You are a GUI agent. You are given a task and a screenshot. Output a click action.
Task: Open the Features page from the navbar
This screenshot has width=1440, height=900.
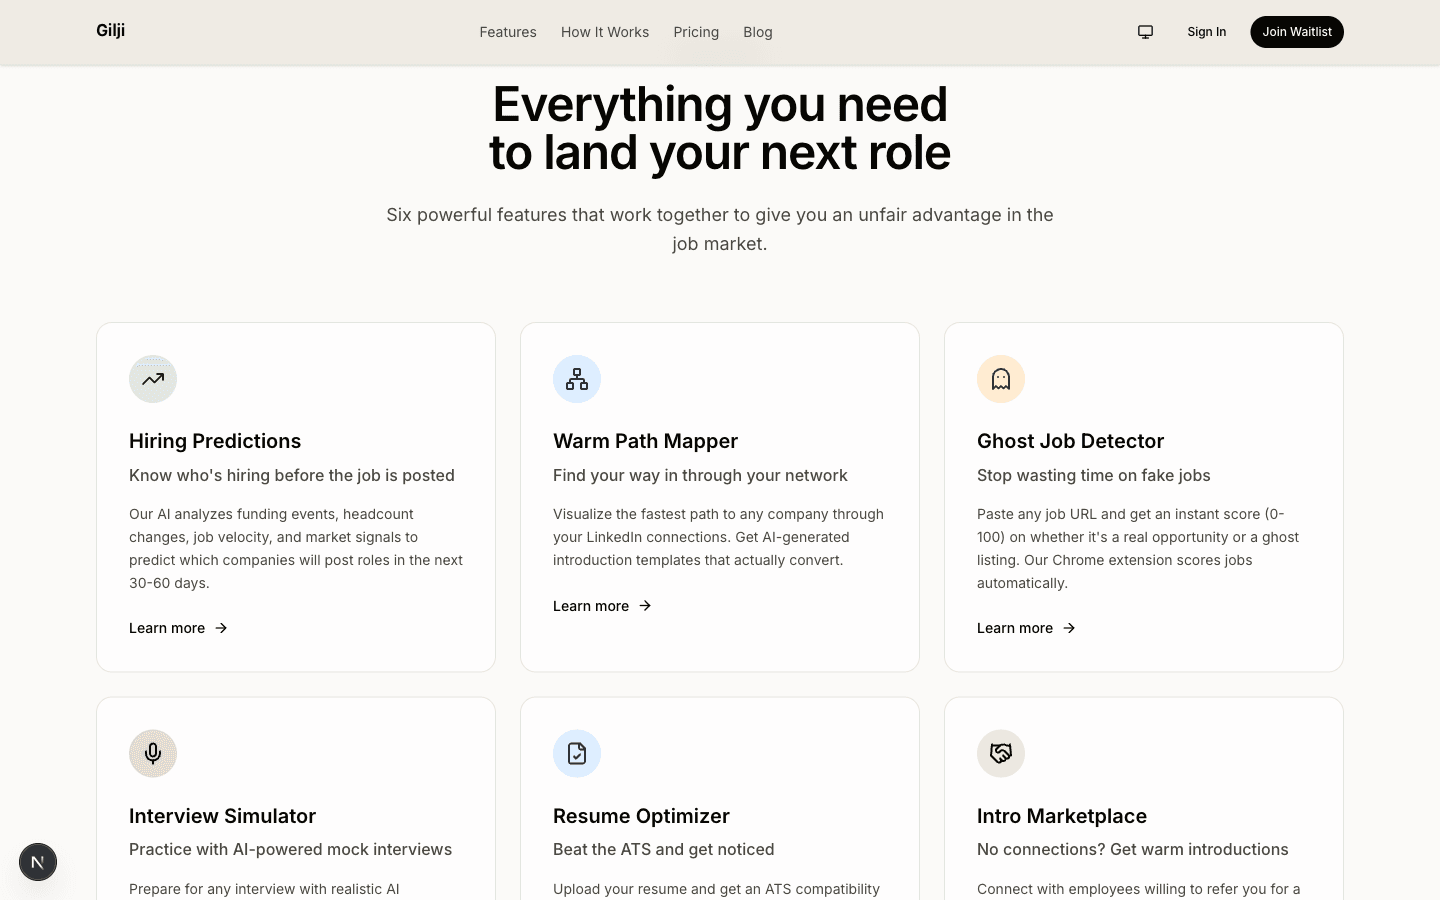[508, 32]
